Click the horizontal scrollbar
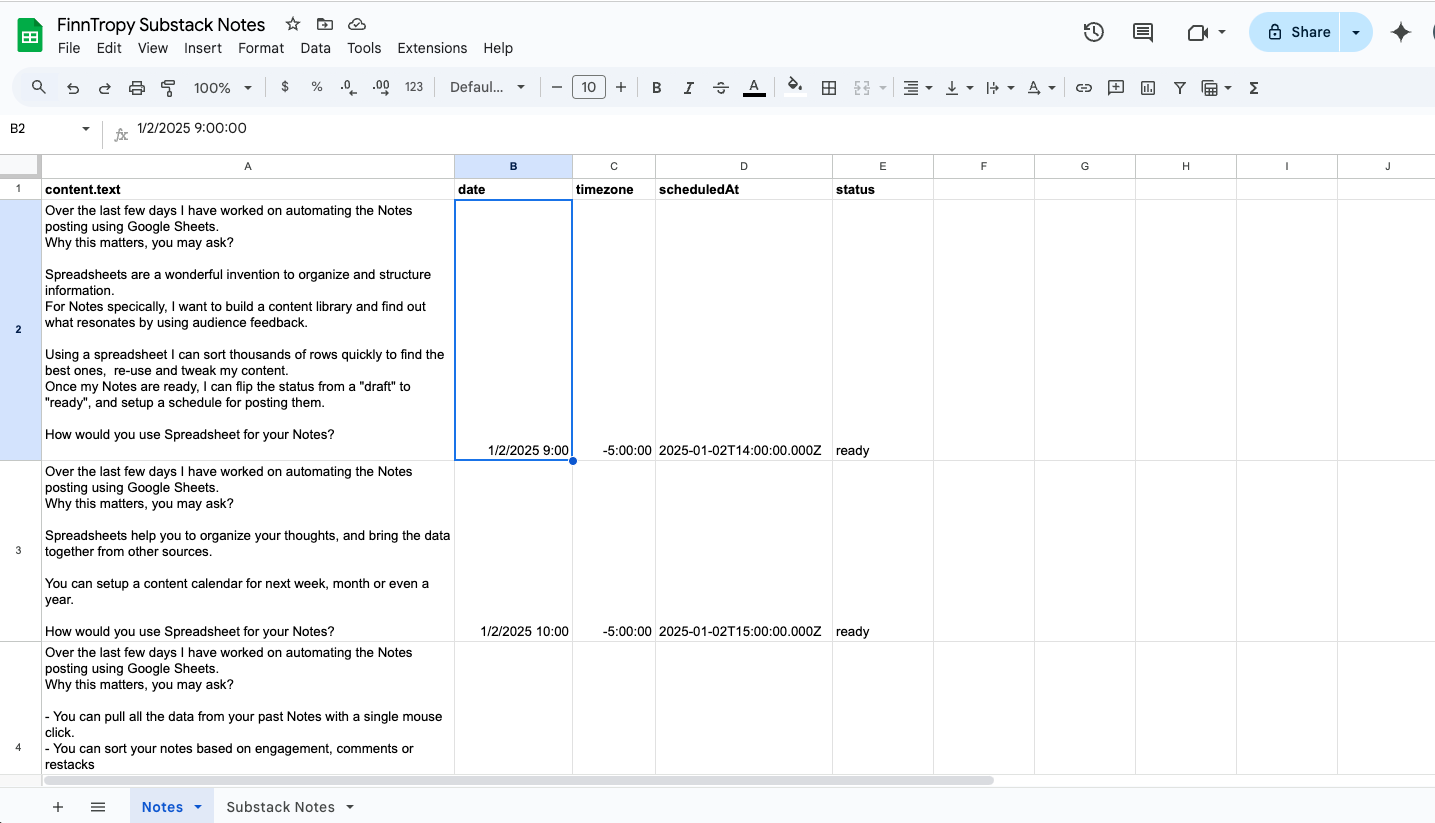 click(518, 780)
